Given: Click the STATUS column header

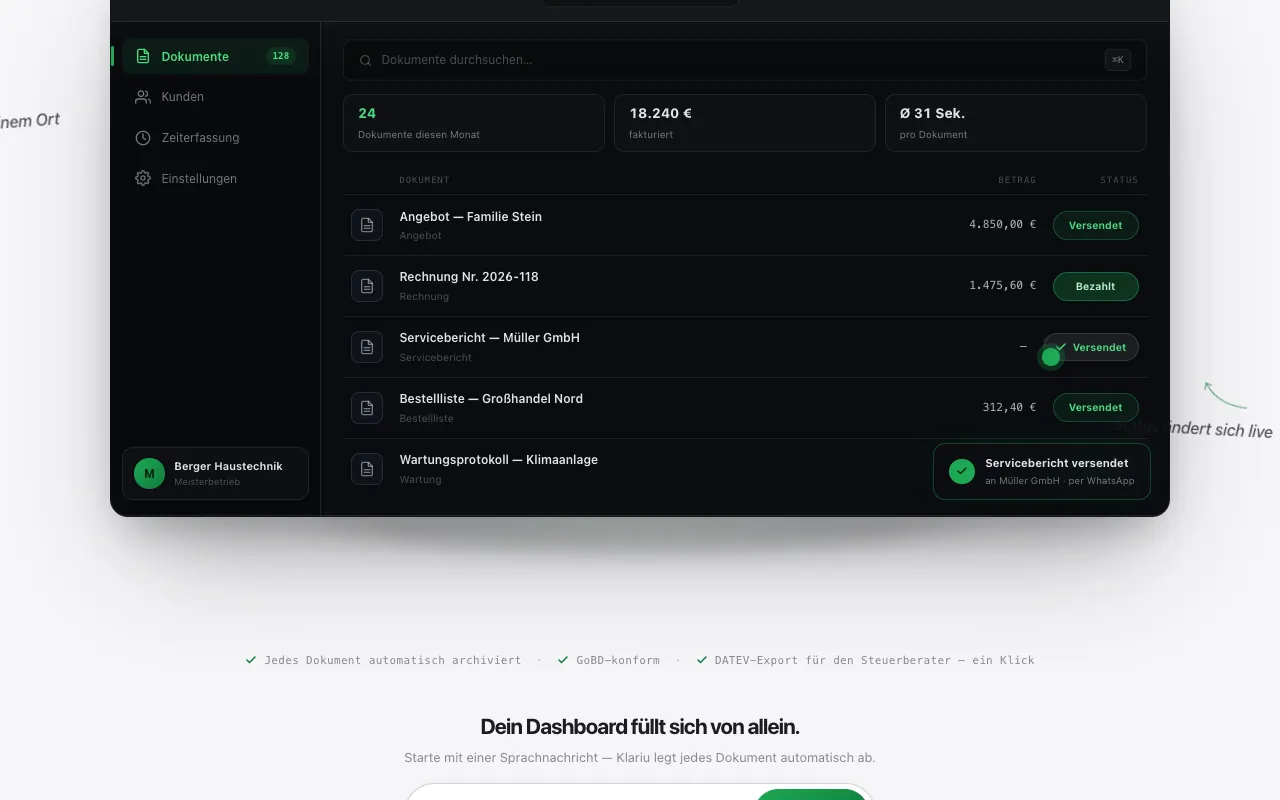Looking at the screenshot, I should pos(1119,180).
